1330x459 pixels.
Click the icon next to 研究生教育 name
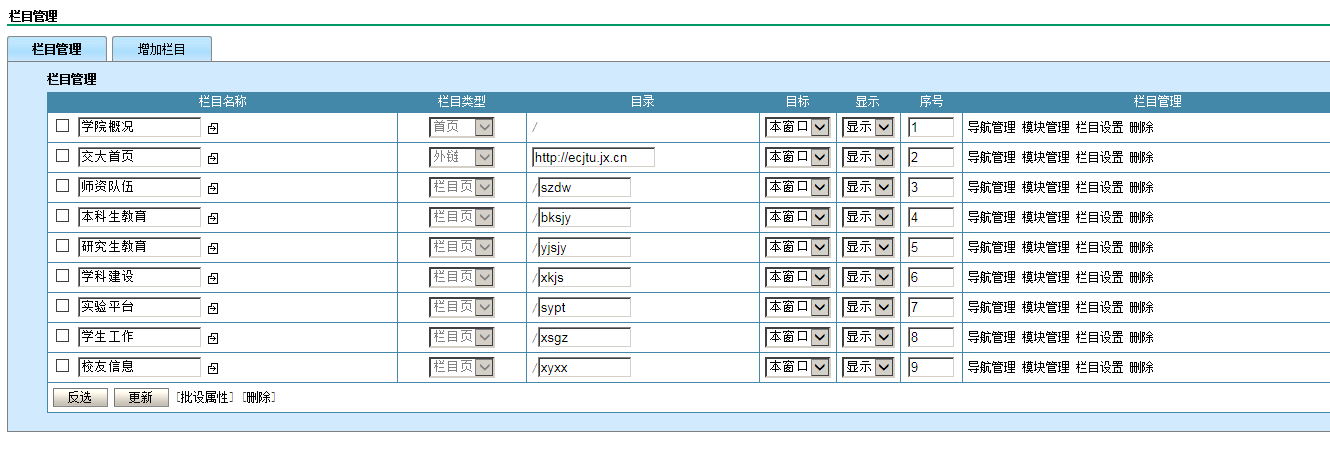(x=212, y=248)
